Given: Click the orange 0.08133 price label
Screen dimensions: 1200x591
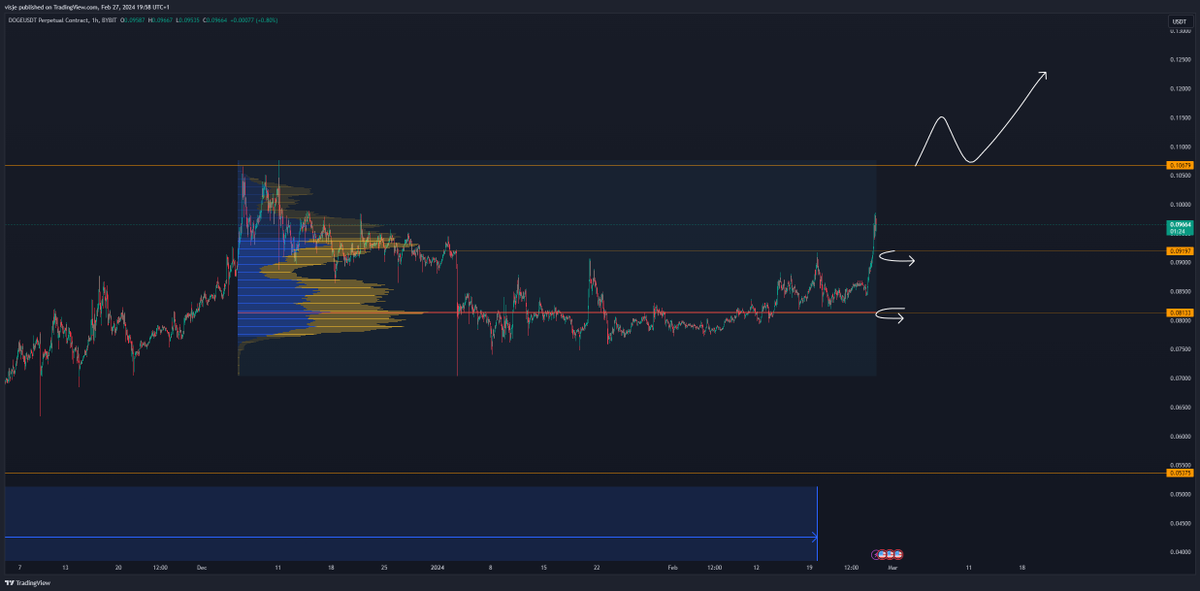Looking at the screenshot, I should point(1179,313).
